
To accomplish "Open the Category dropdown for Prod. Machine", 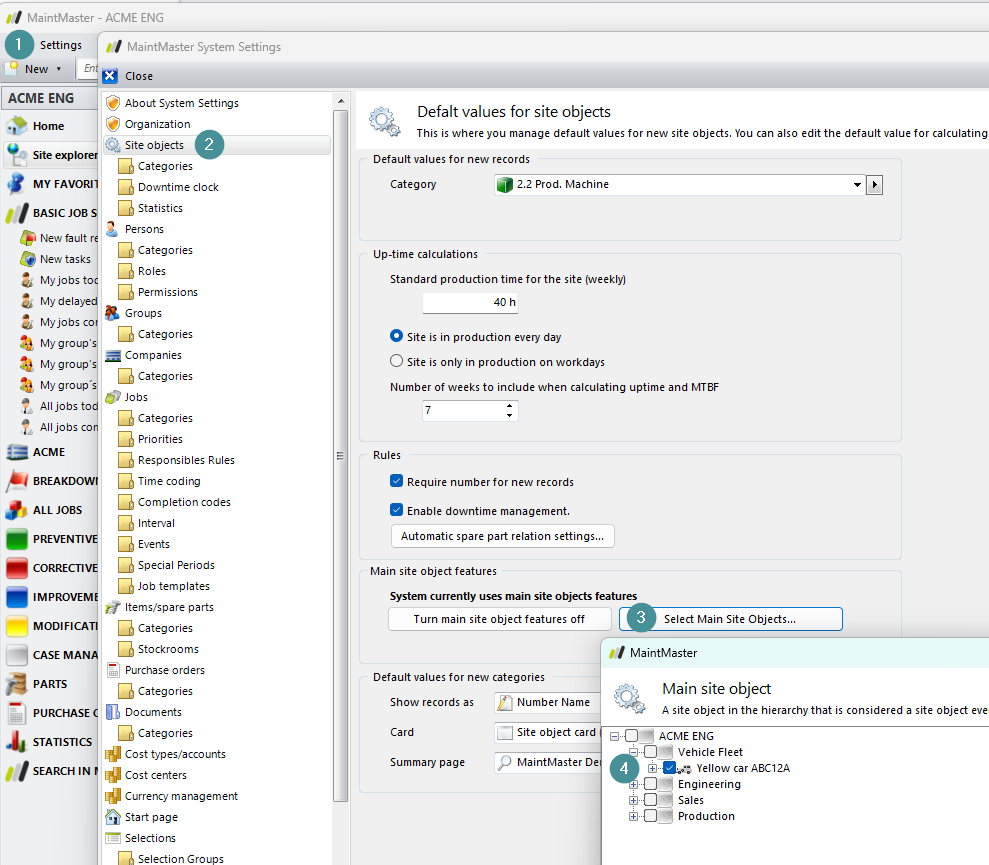I will (x=857, y=185).
